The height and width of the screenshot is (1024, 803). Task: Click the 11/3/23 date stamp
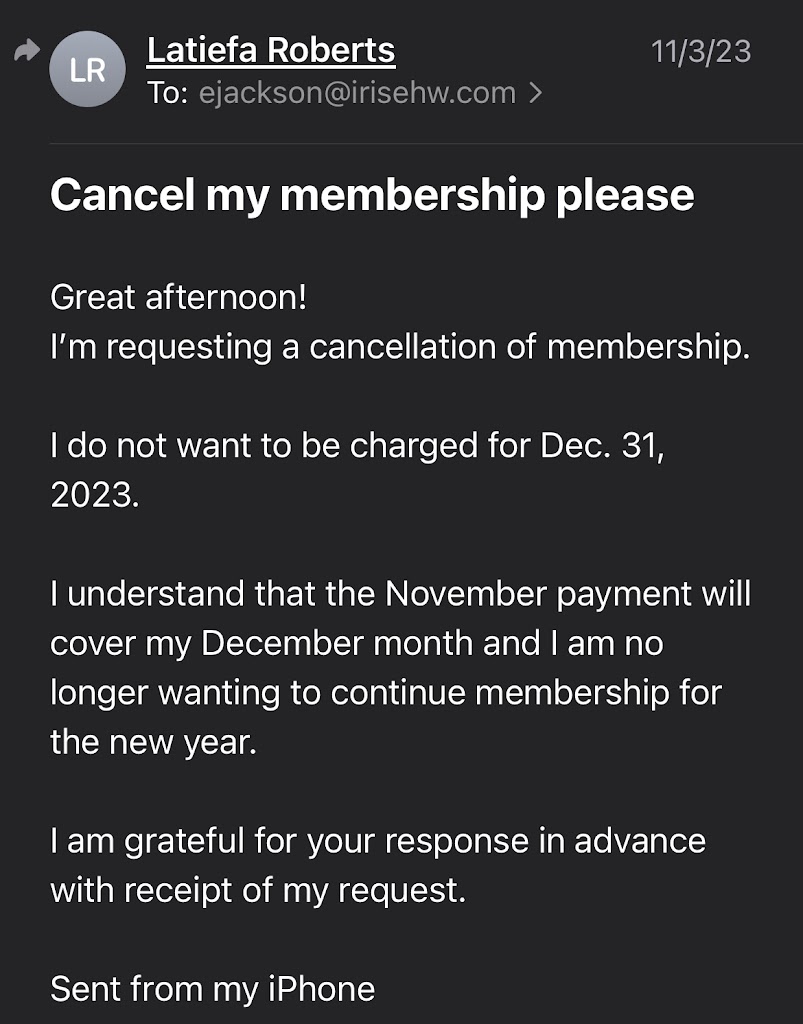[x=700, y=50]
